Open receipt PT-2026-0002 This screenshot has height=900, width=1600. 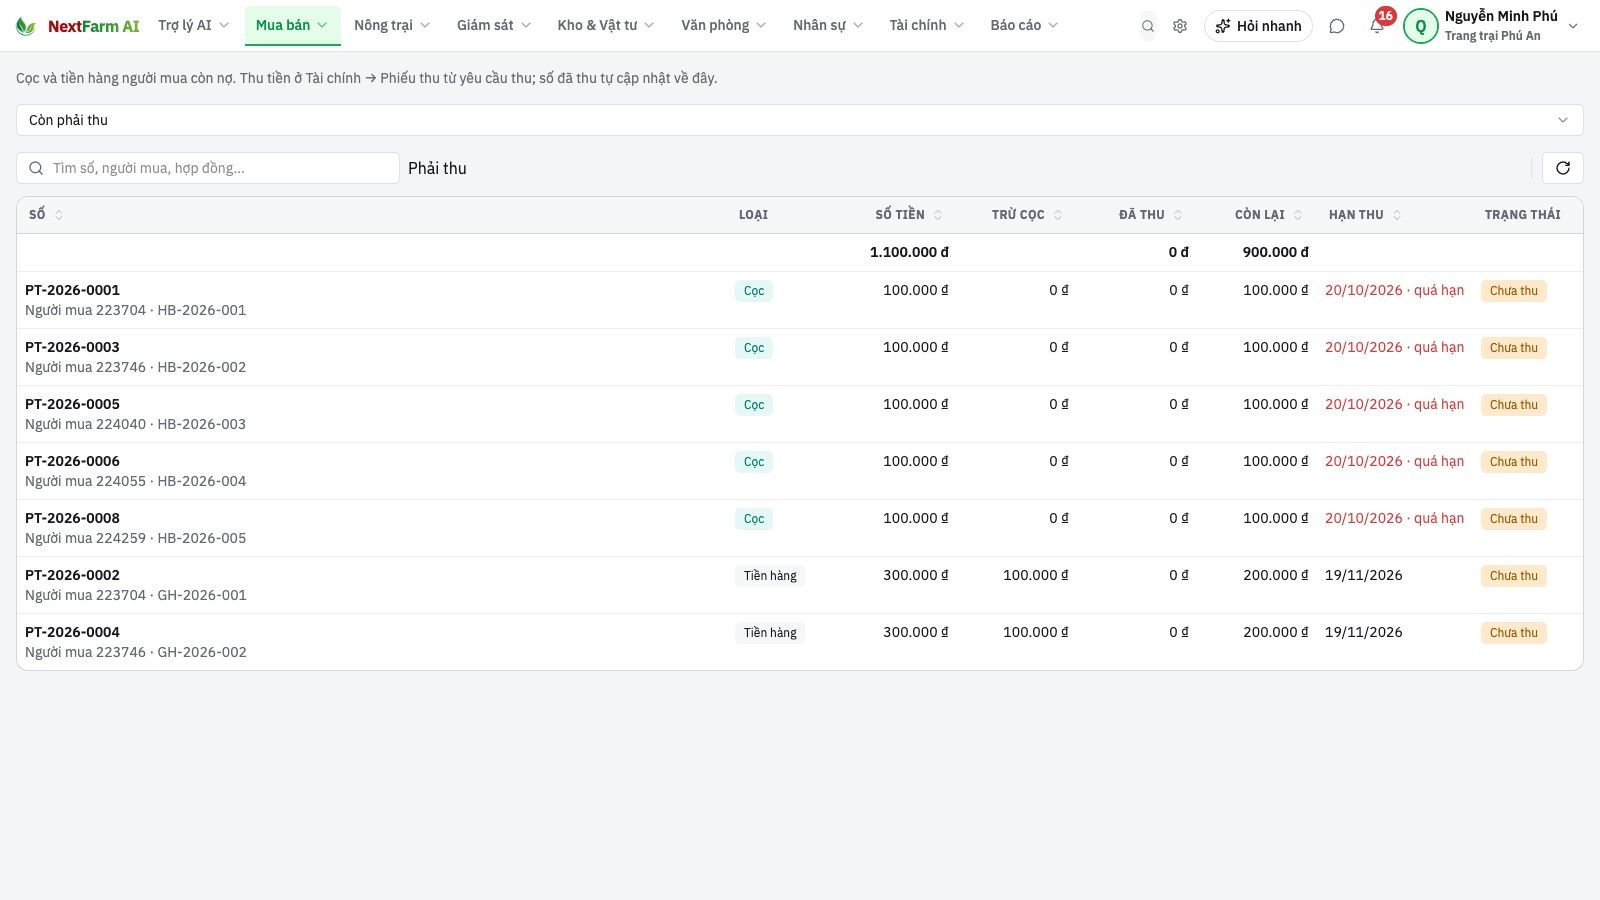pos(72,575)
